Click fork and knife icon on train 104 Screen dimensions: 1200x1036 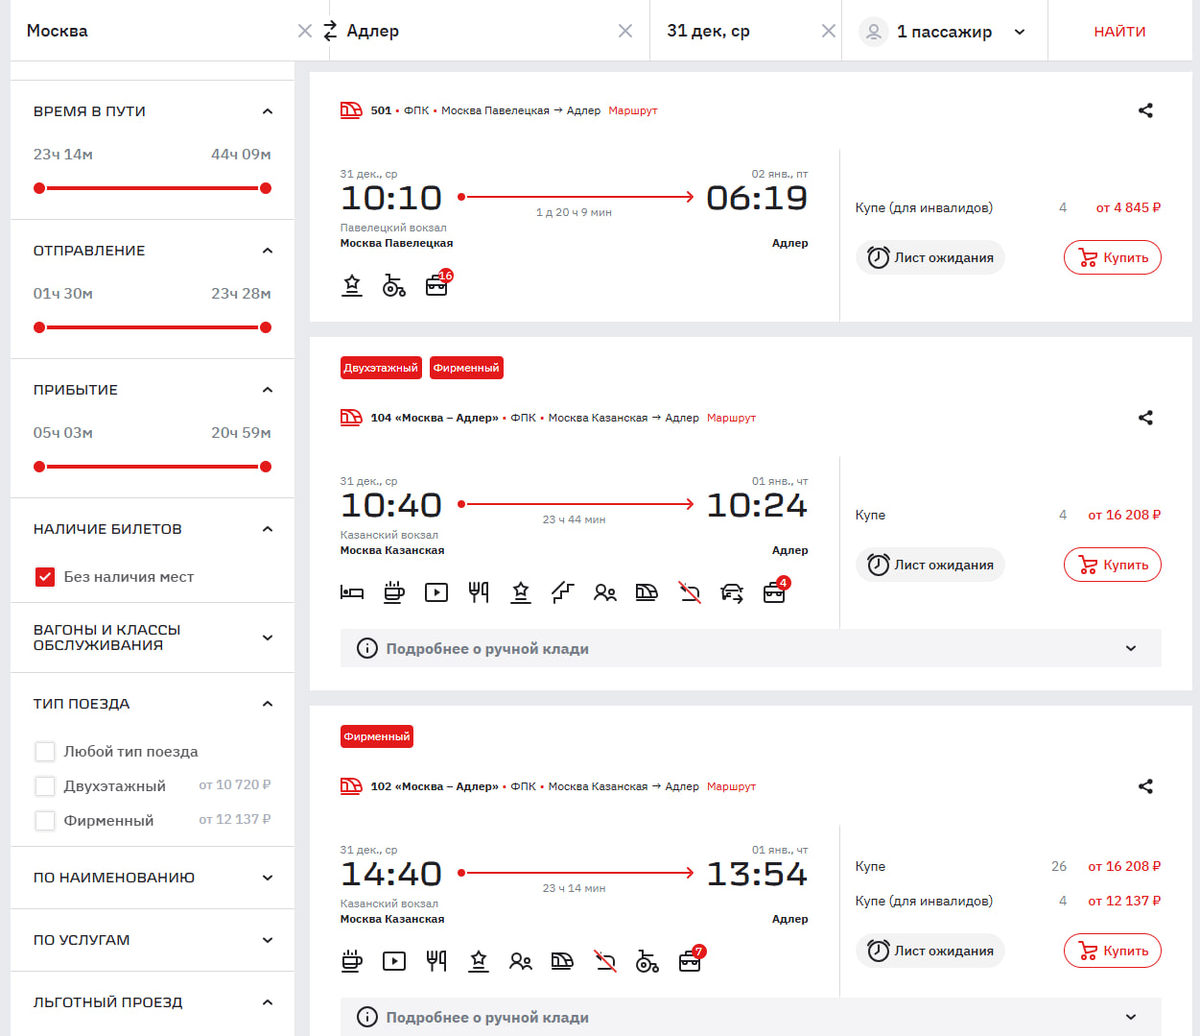[x=478, y=592]
